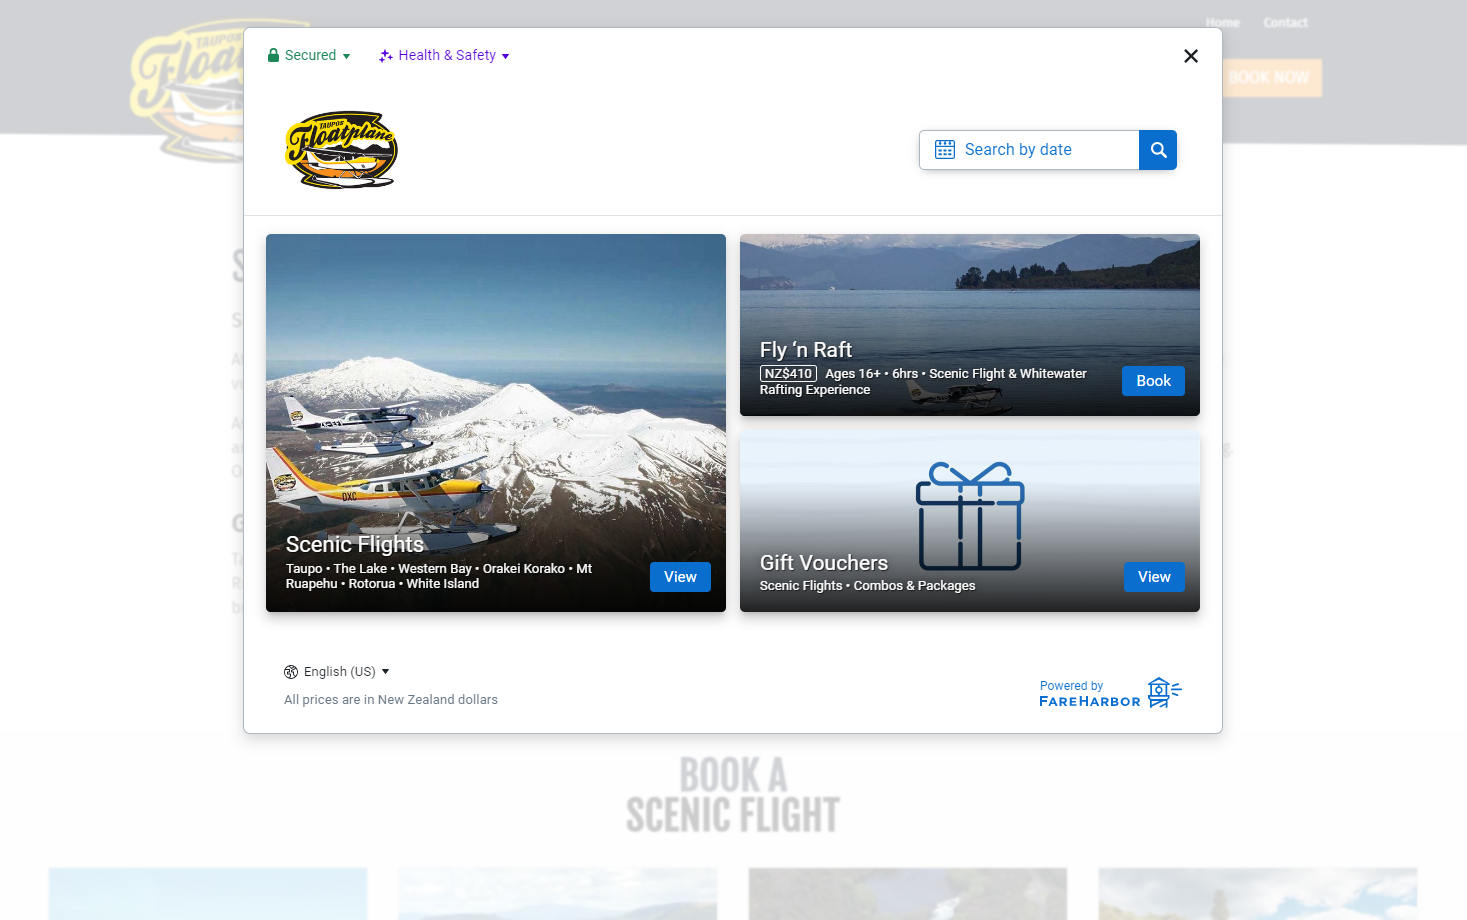
Task: Click the magnifying glass search icon
Action: coord(1157,149)
